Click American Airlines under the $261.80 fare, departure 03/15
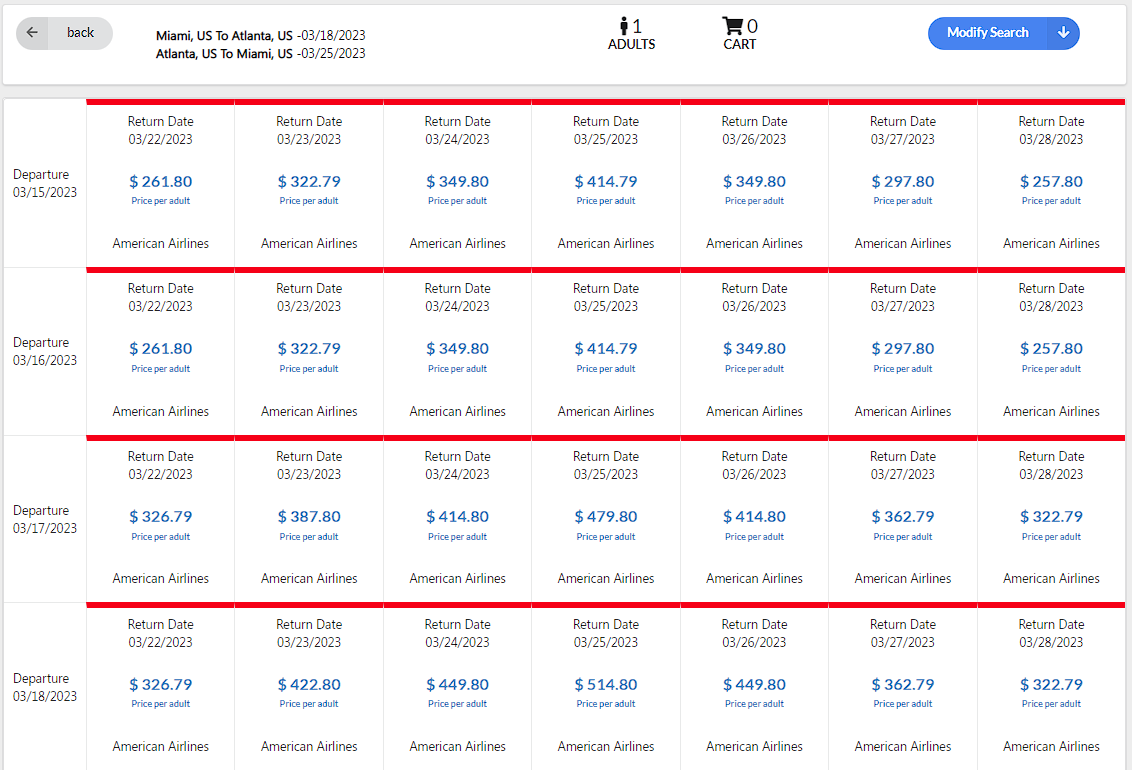The image size is (1132, 770). (x=160, y=244)
